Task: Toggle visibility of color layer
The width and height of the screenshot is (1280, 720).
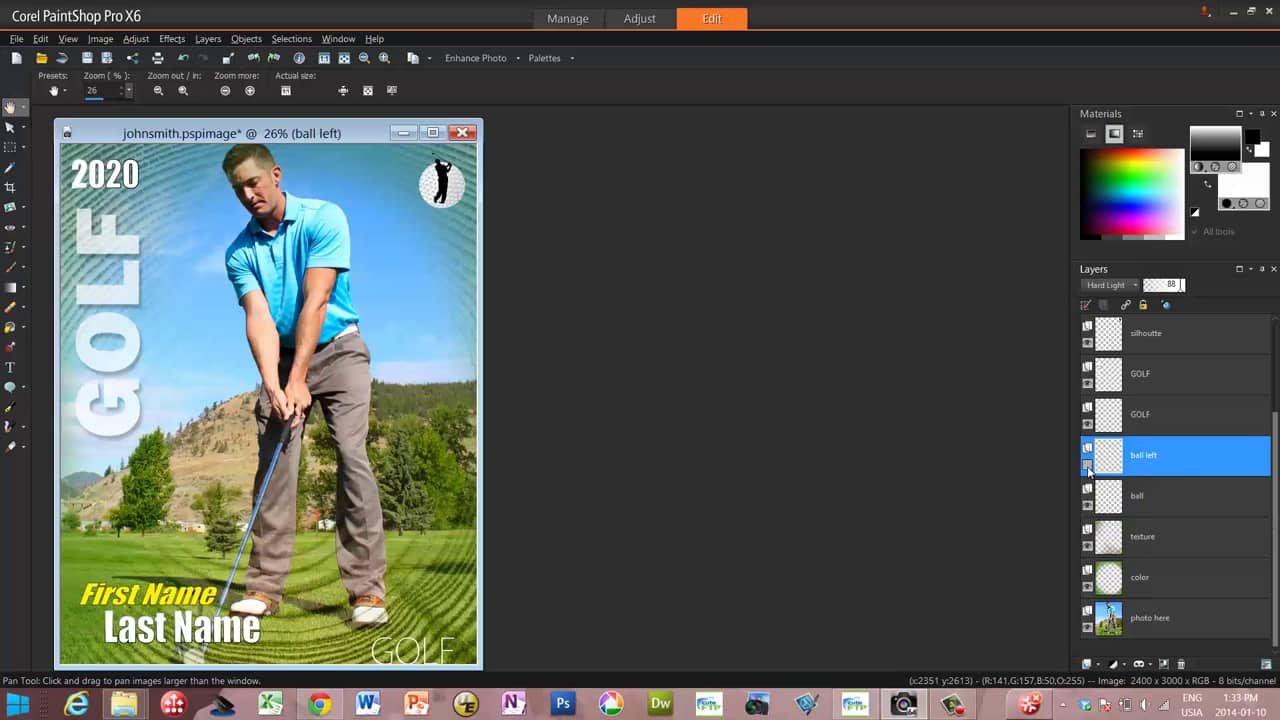Action: coord(1087,586)
